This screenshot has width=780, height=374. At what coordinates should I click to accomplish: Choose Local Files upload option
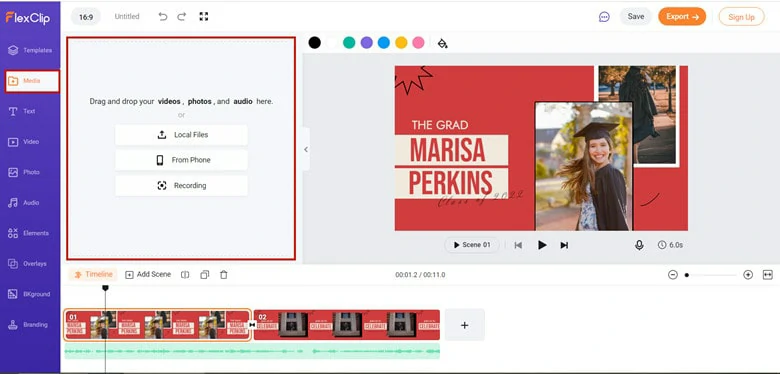click(181, 135)
